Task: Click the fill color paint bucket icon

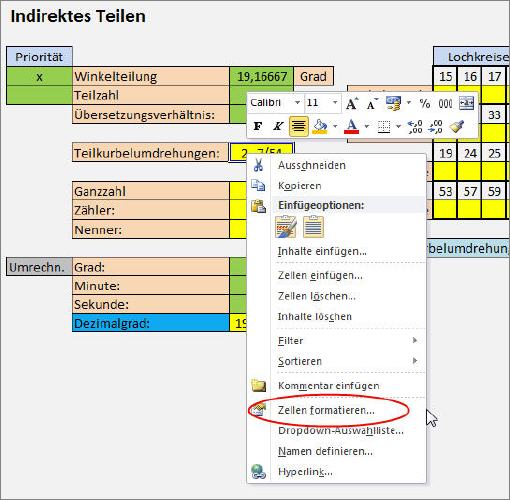Action: [320, 126]
